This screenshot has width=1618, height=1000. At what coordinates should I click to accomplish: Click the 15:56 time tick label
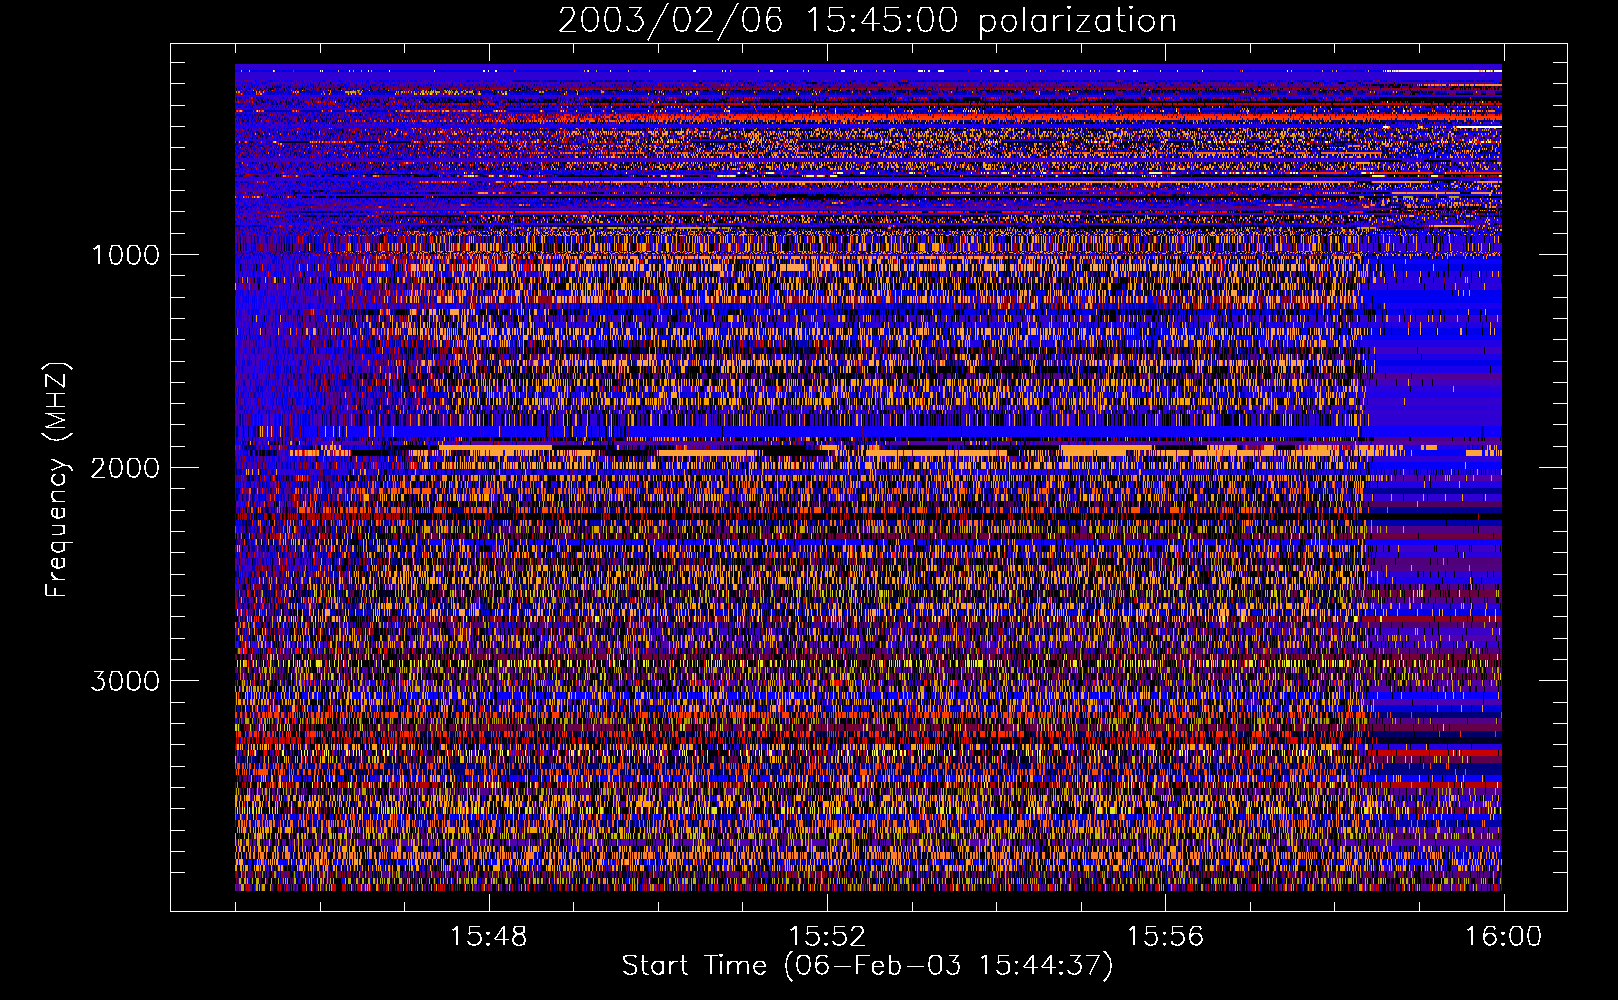click(1165, 937)
